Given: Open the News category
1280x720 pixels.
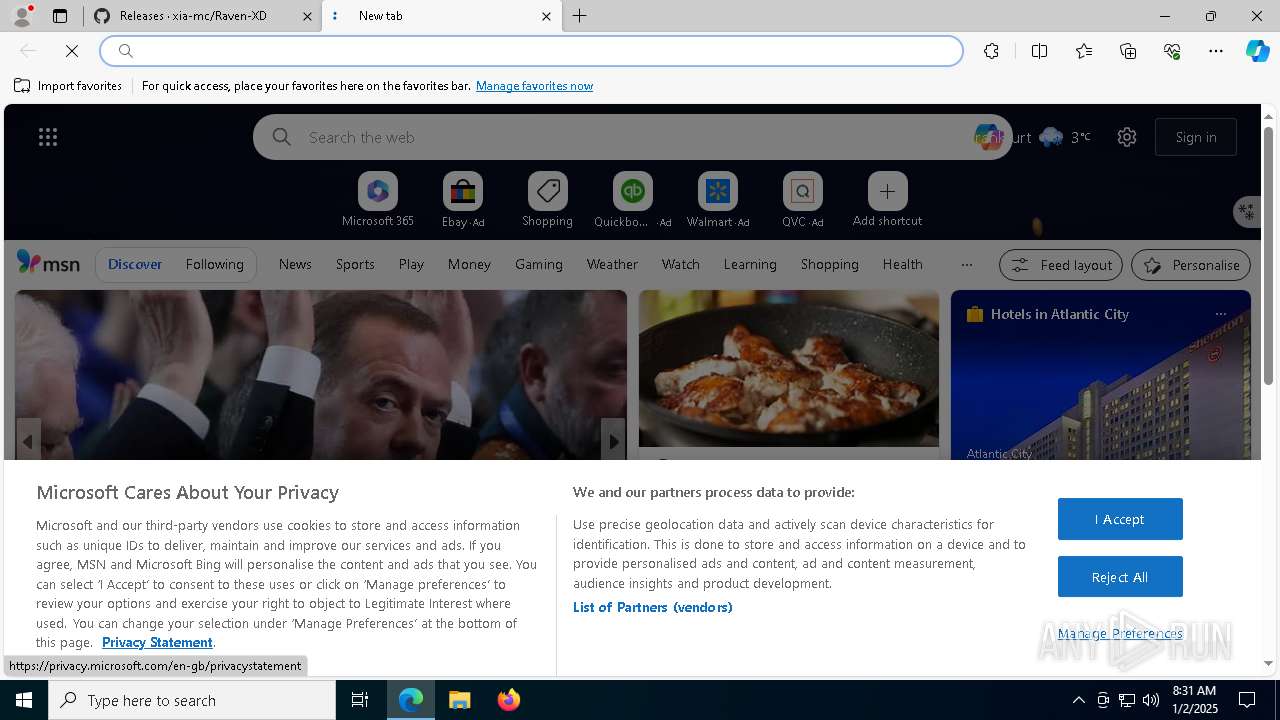Looking at the screenshot, I should pyautogui.click(x=295, y=264).
